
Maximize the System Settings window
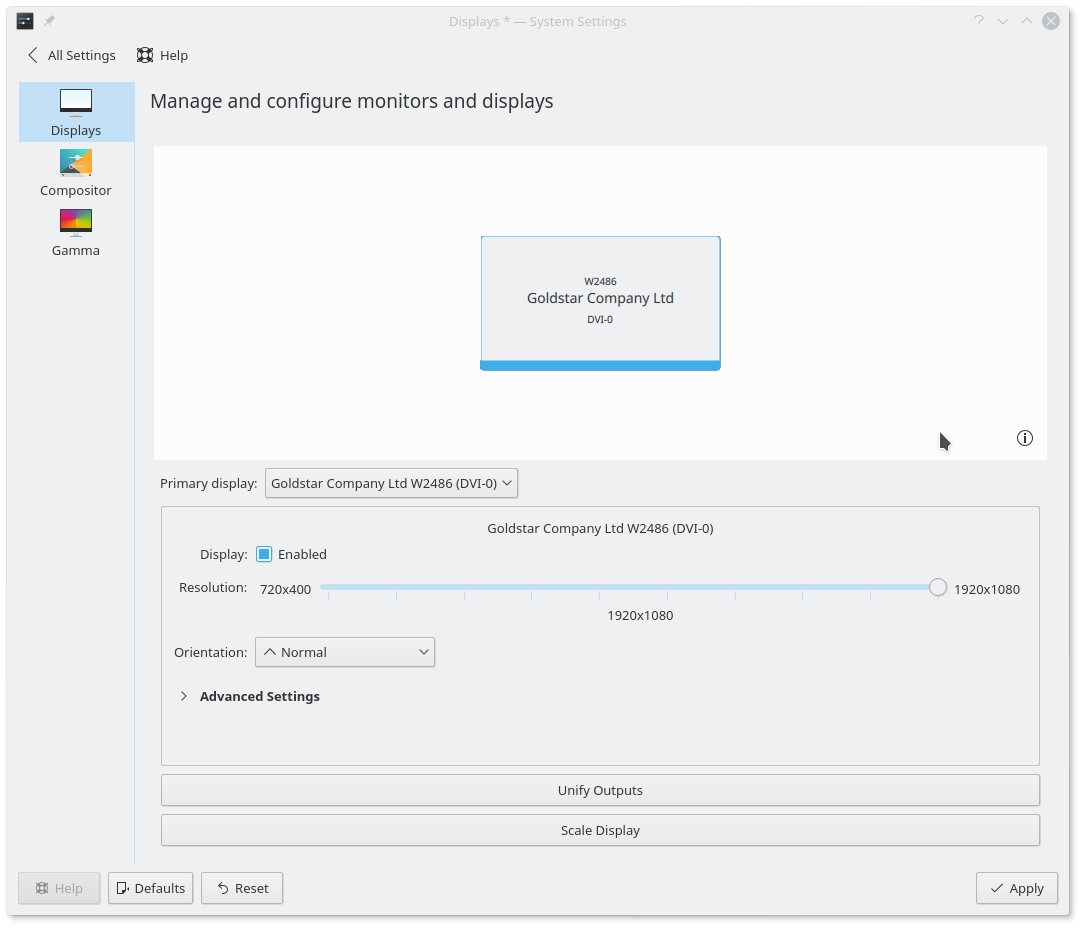(1027, 21)
